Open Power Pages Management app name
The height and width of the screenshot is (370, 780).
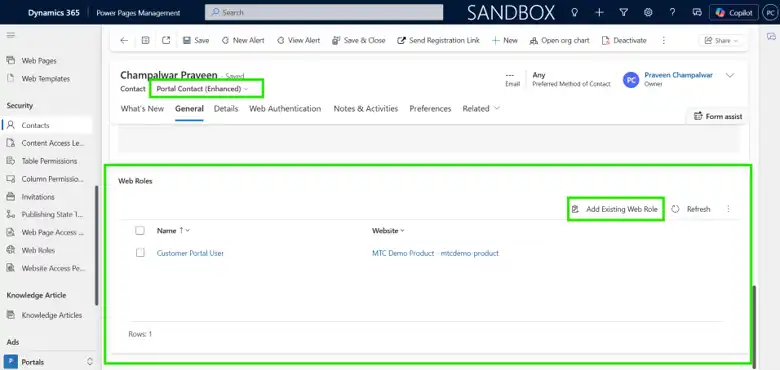click(x=138, y=13)
